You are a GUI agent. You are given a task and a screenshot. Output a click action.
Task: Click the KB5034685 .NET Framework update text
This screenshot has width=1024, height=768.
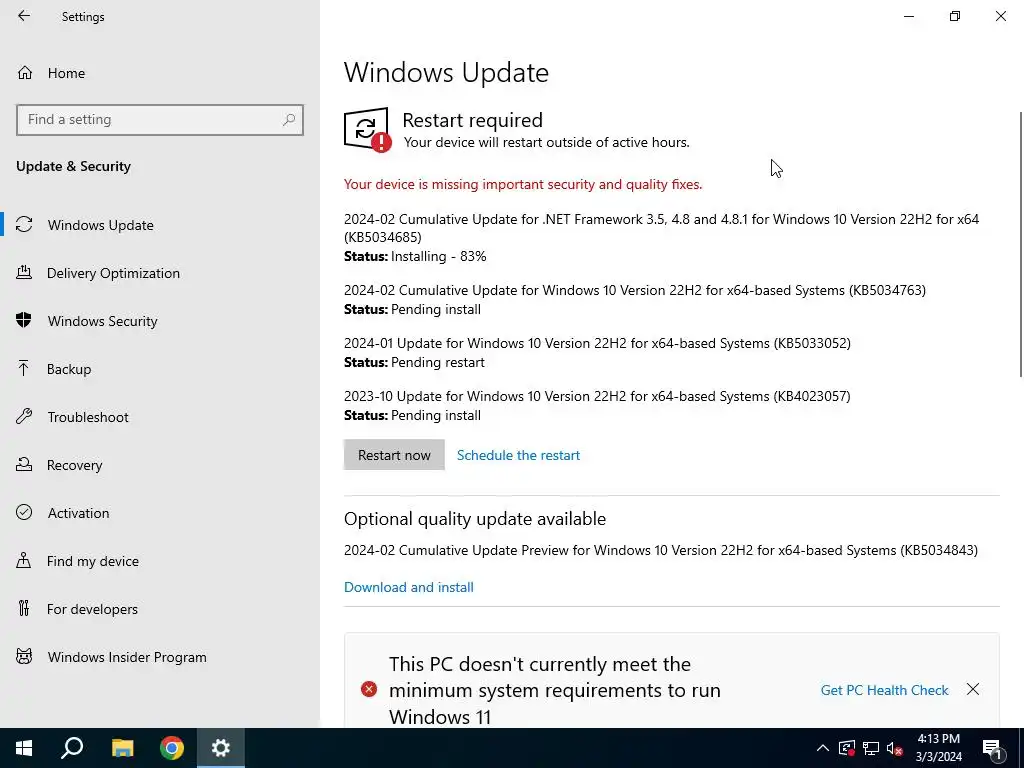coord(662,228)
